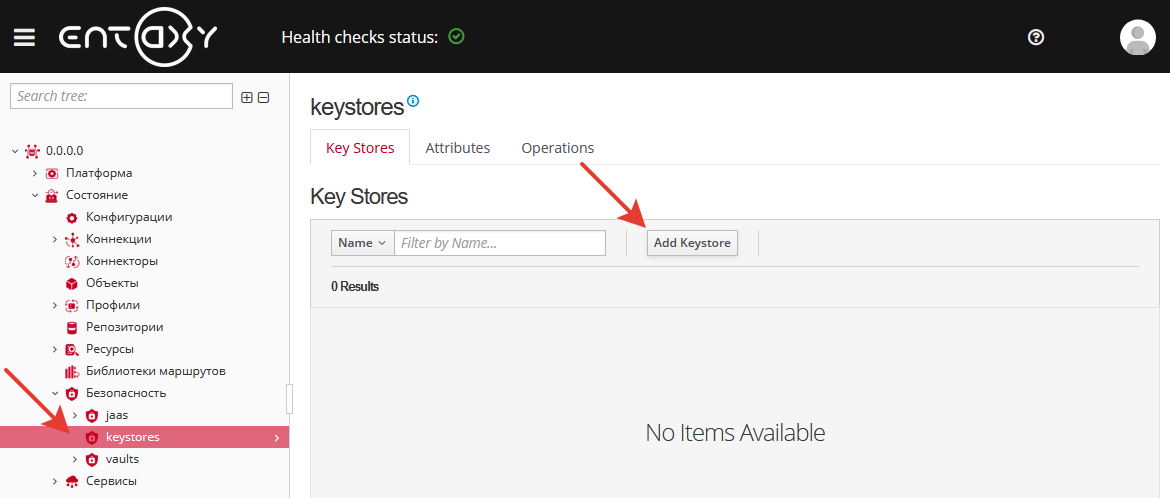This screenshot has width=1170, height=498.
Task: Expand the vaults tree node
Action: coord(74,459)
